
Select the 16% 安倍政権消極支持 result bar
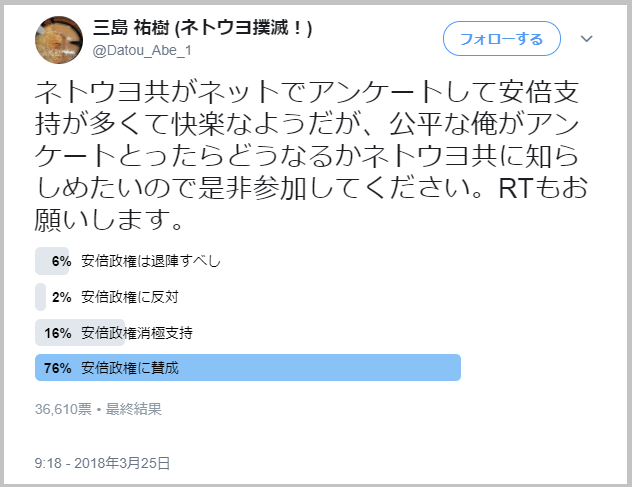click(80, 333)
